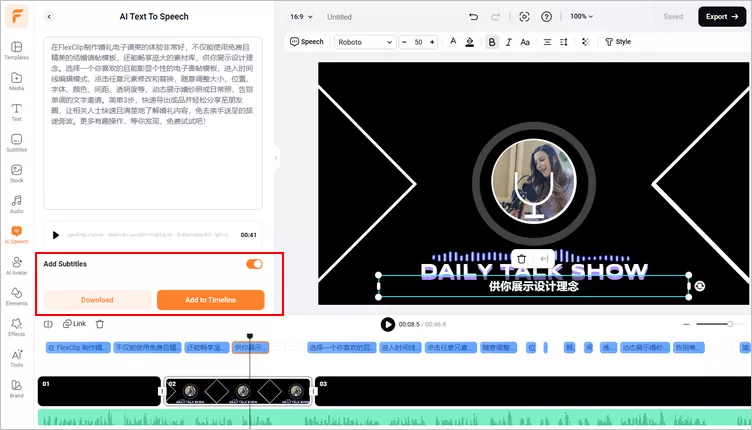Screen dimensions: 752x430
Task: Open the Brand sidebar panel
Action: pos(16,388)
